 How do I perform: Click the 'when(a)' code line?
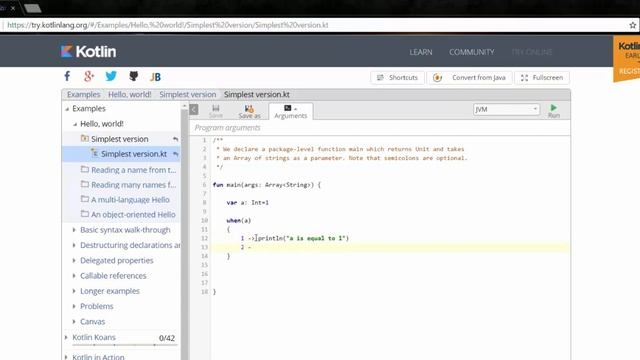[239, 220]
